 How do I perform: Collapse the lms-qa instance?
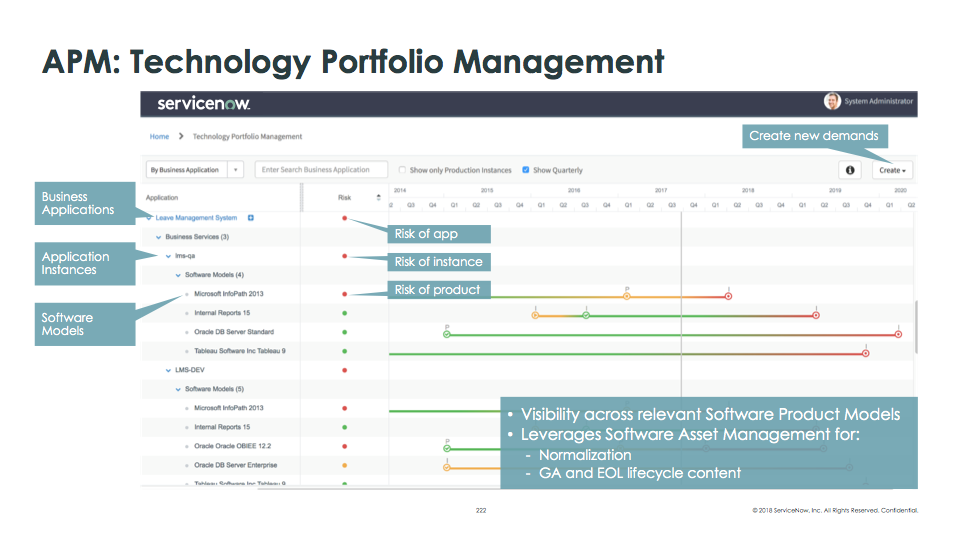coord(168,256)
